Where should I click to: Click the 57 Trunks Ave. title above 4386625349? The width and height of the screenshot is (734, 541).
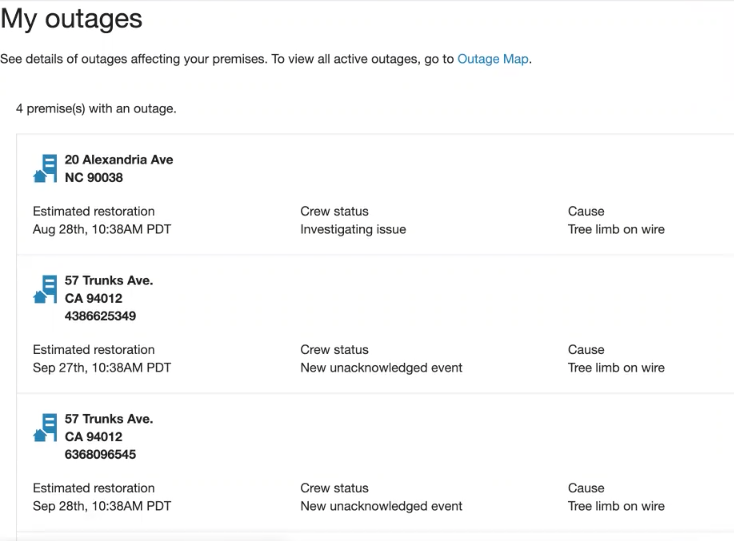[x=109, y=281]
